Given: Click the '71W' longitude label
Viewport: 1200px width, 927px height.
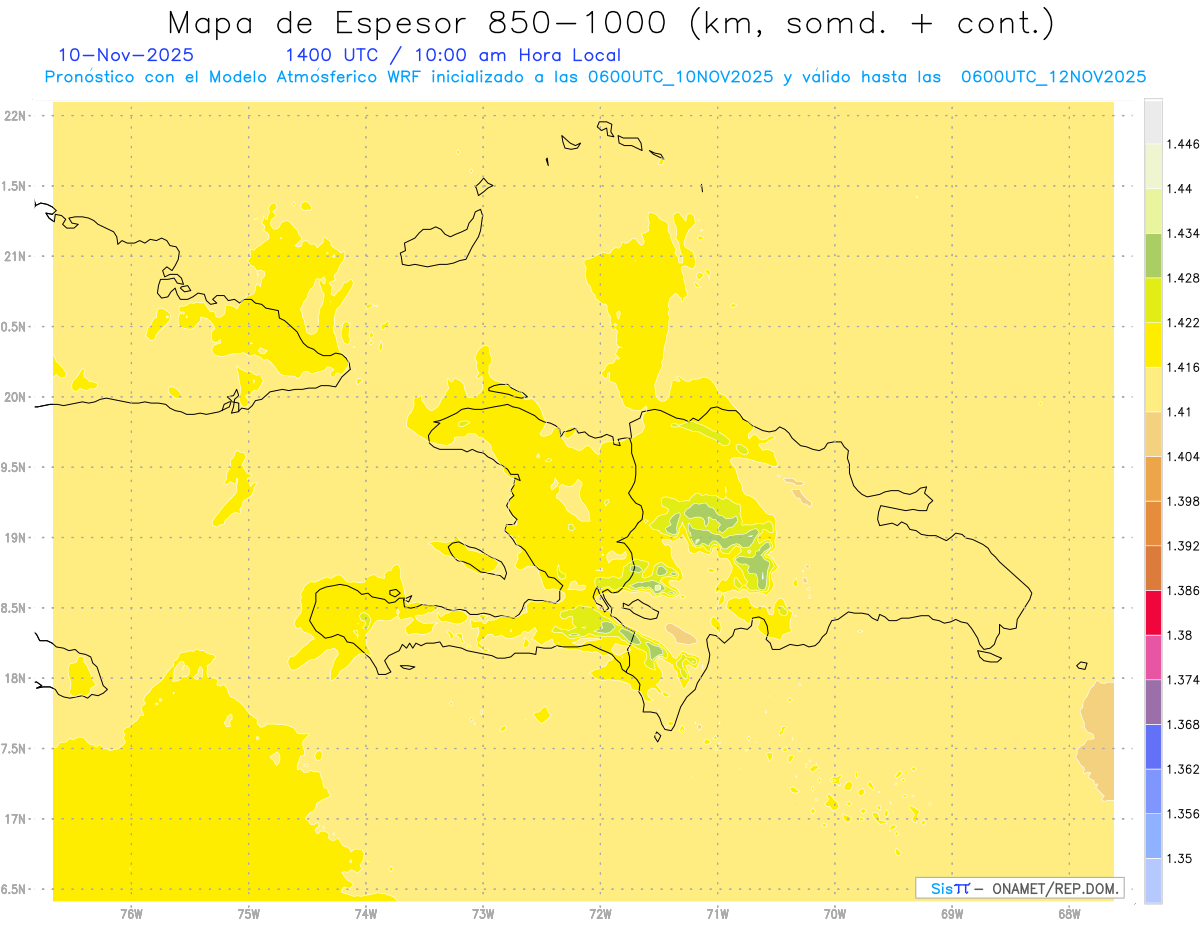Looking at the screenshot, I should [717, 914].
